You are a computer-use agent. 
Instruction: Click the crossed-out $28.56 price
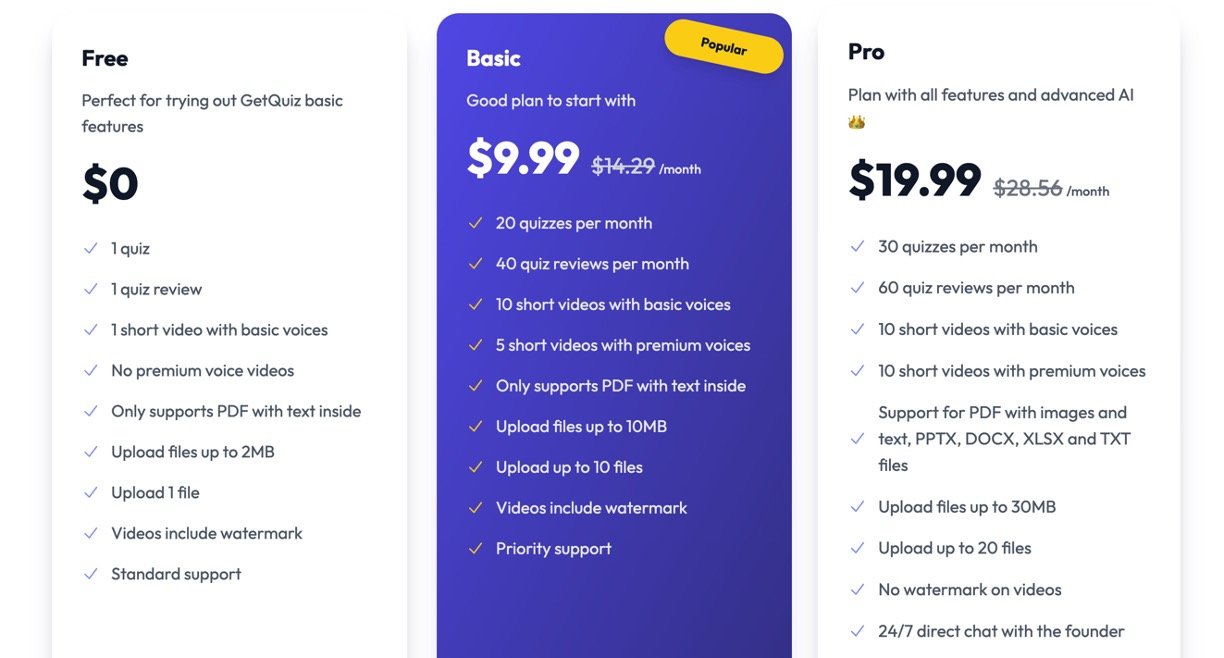click(x=1027, y=188)
